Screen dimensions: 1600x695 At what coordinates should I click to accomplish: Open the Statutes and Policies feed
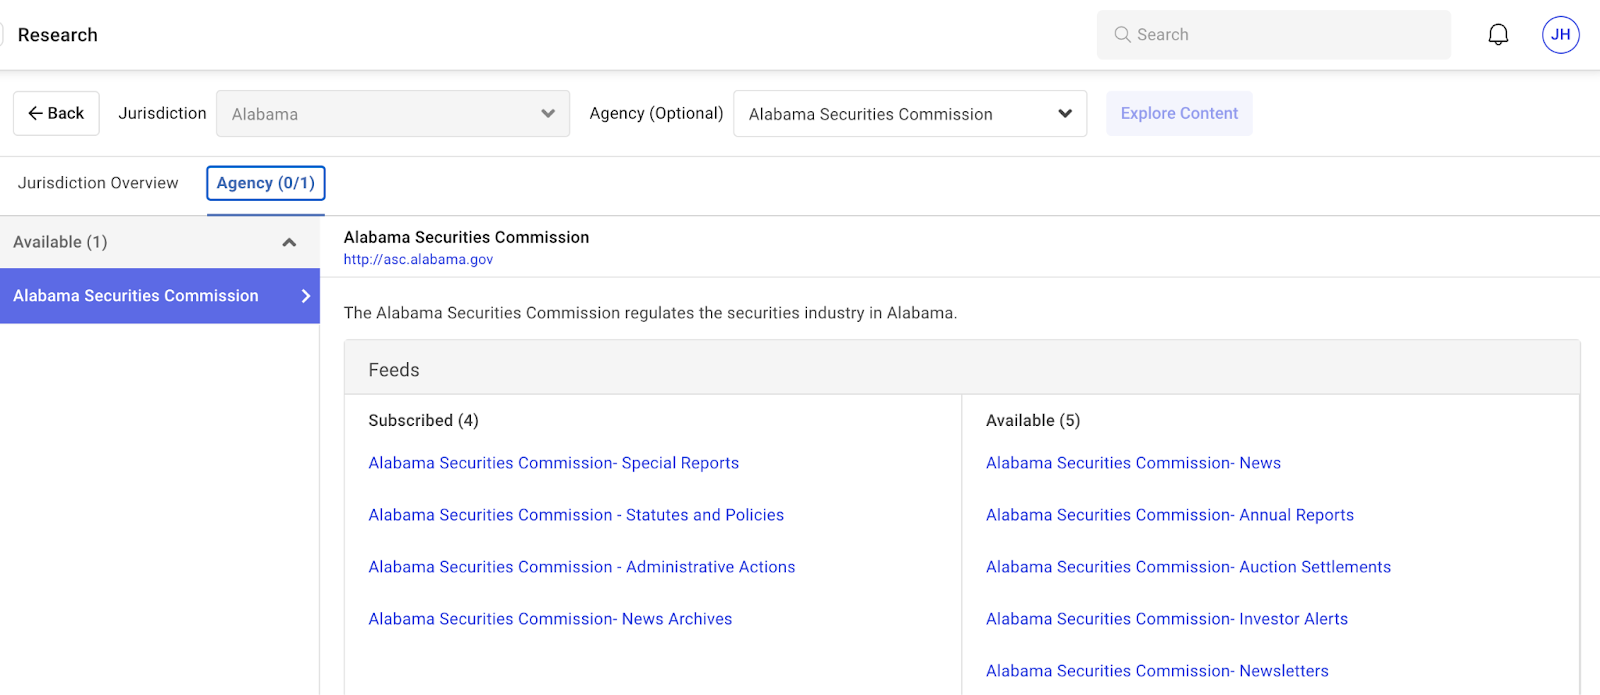(x=576, y=515)
